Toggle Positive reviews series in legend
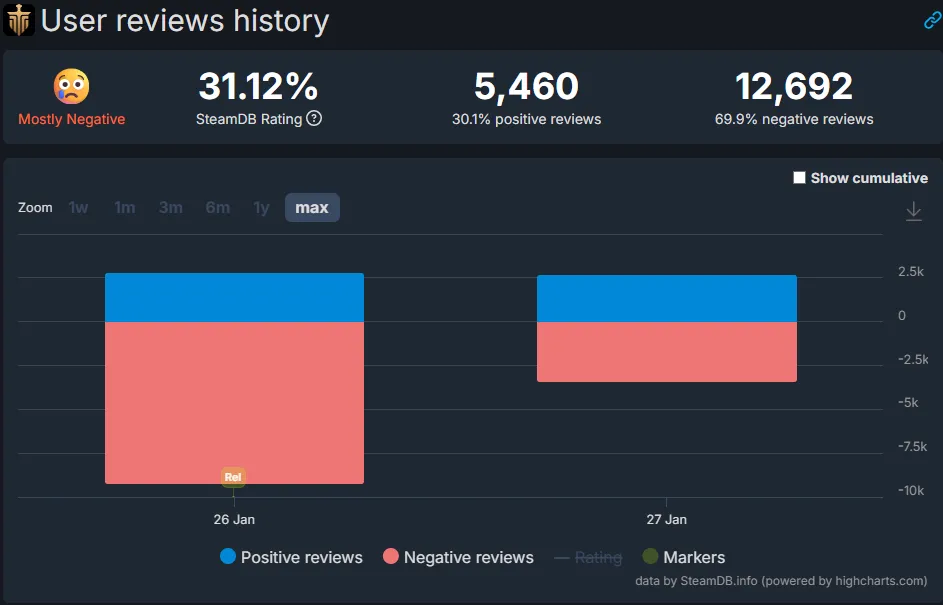 291,557
